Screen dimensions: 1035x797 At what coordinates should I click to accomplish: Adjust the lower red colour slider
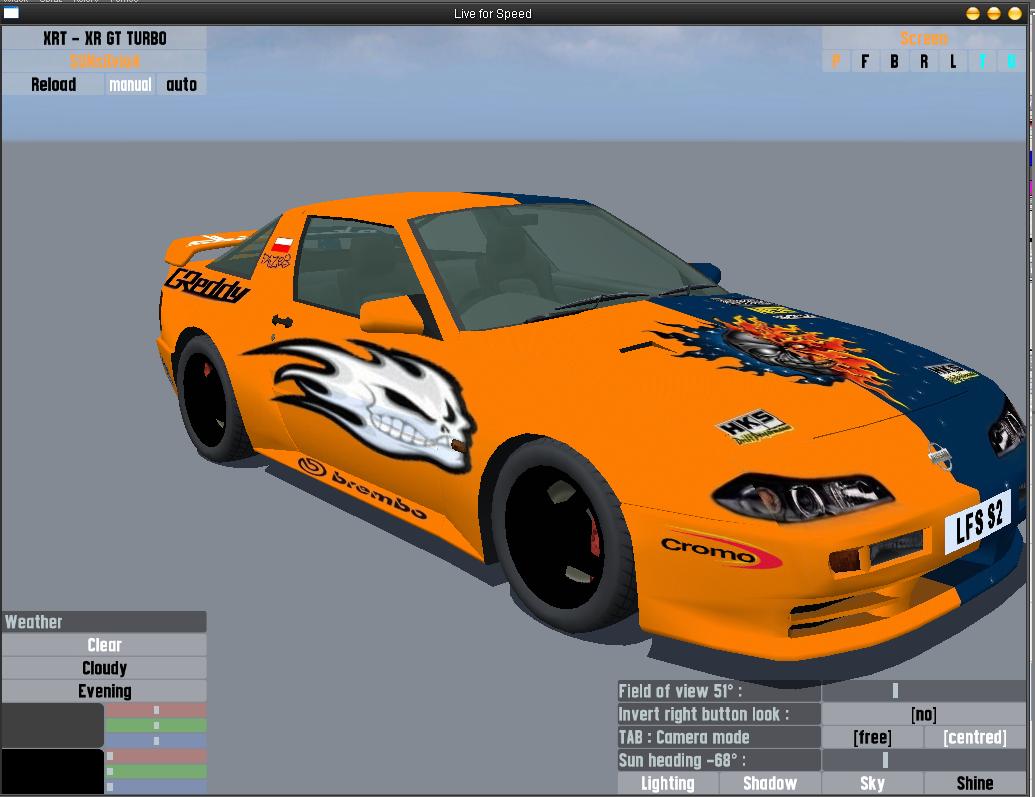tap(156, 756)
